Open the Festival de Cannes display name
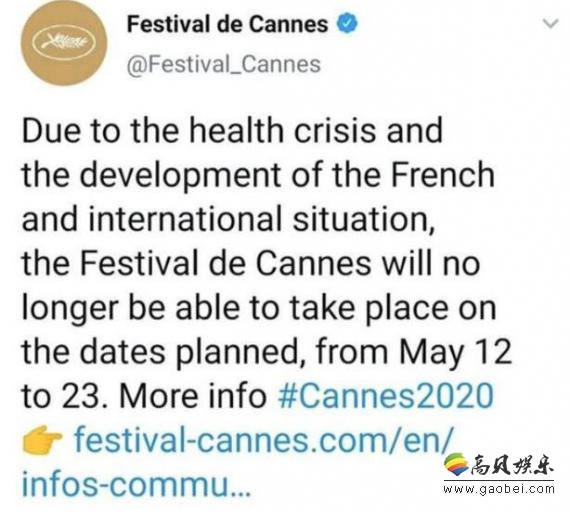Image resolution: width=570 pixels, height=512 pixels. [x=228, y=24]
